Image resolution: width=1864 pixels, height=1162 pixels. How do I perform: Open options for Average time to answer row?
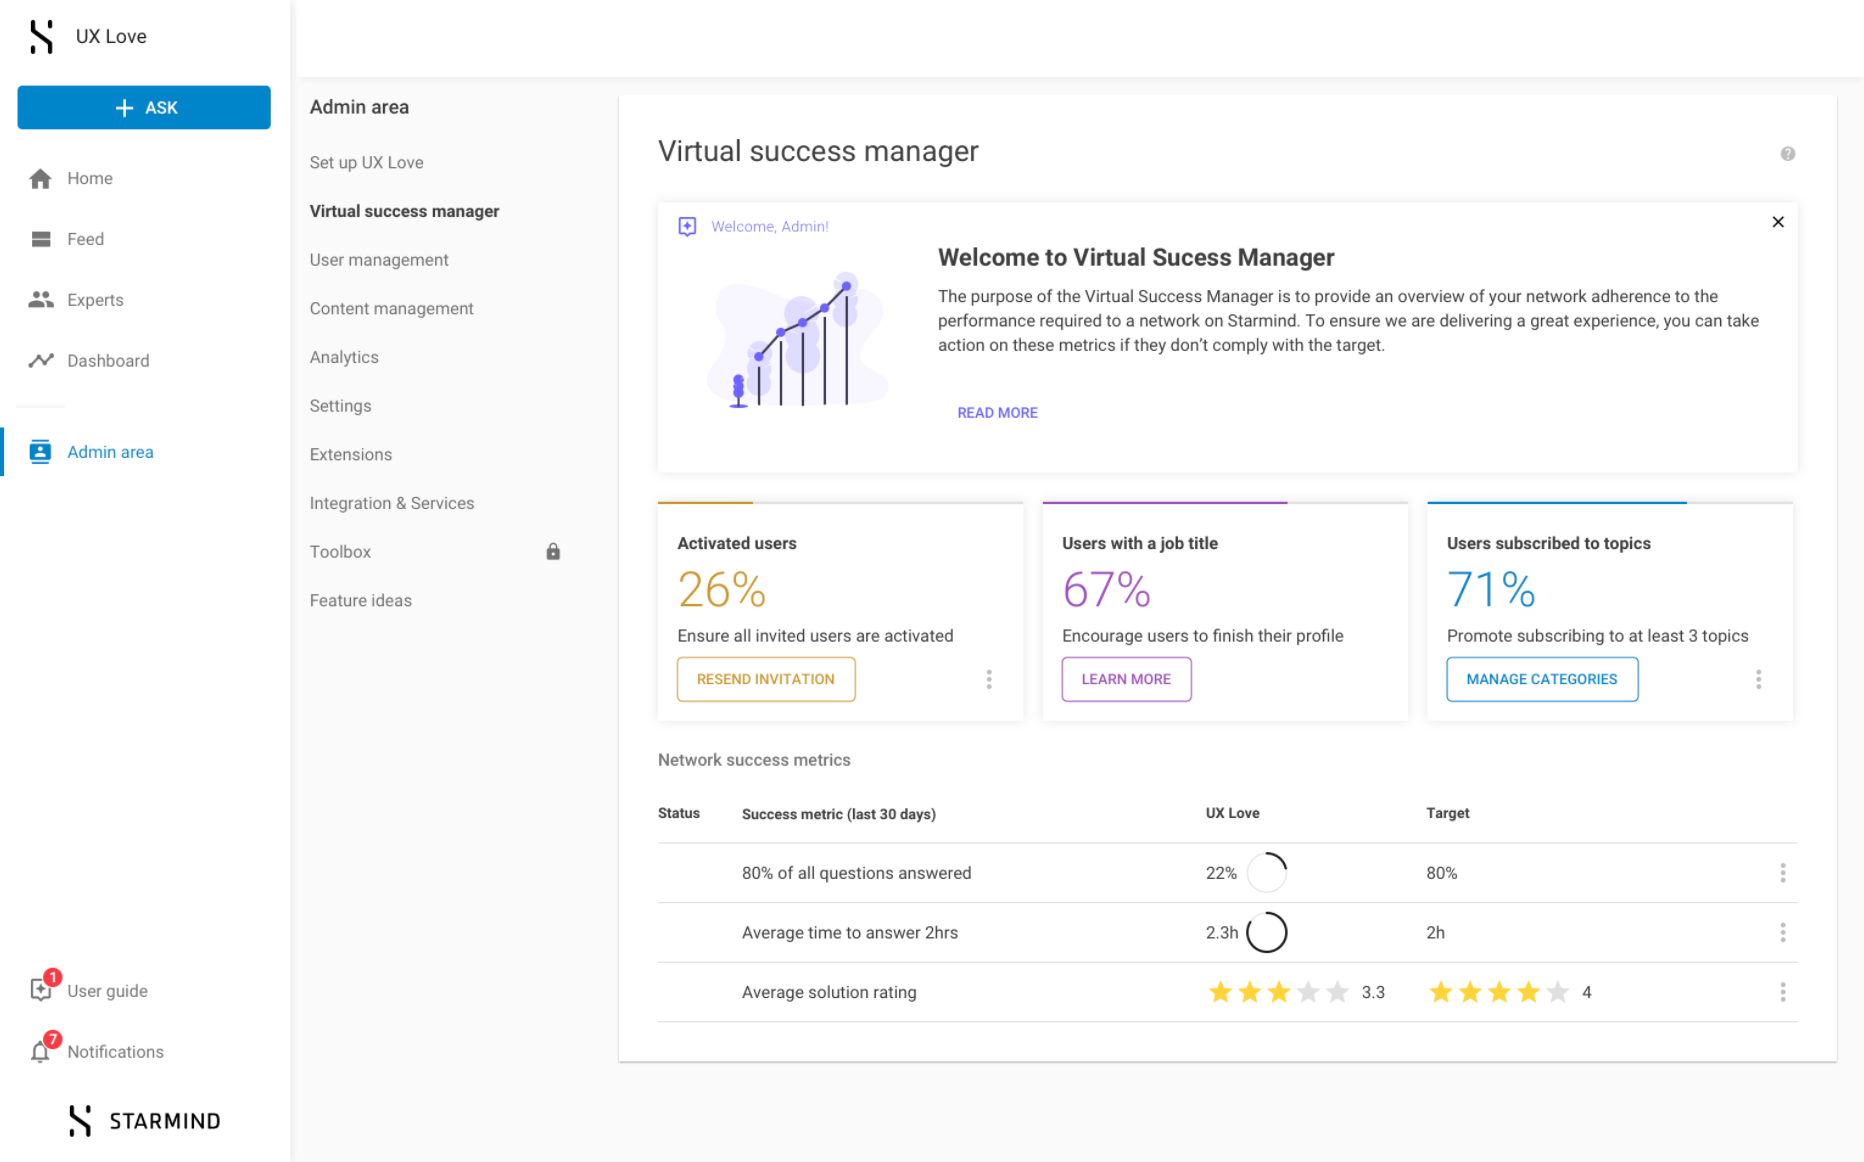(1783, 933)
